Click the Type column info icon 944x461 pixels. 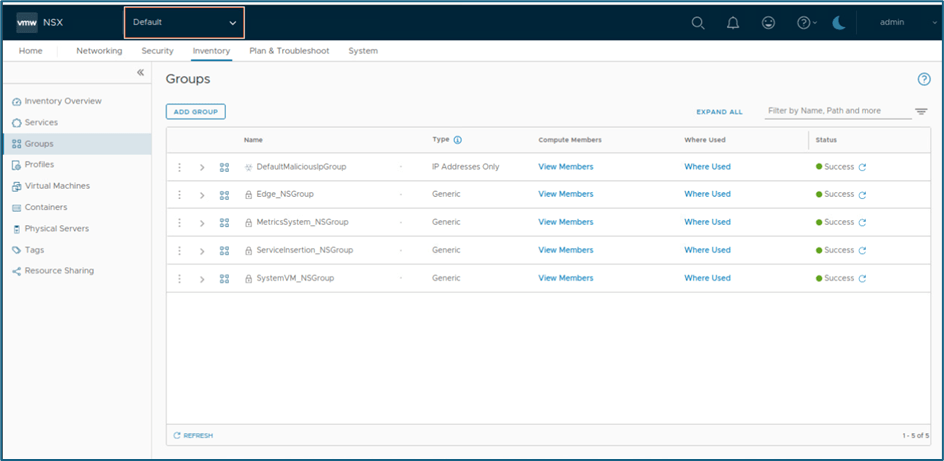click(458, 140)
